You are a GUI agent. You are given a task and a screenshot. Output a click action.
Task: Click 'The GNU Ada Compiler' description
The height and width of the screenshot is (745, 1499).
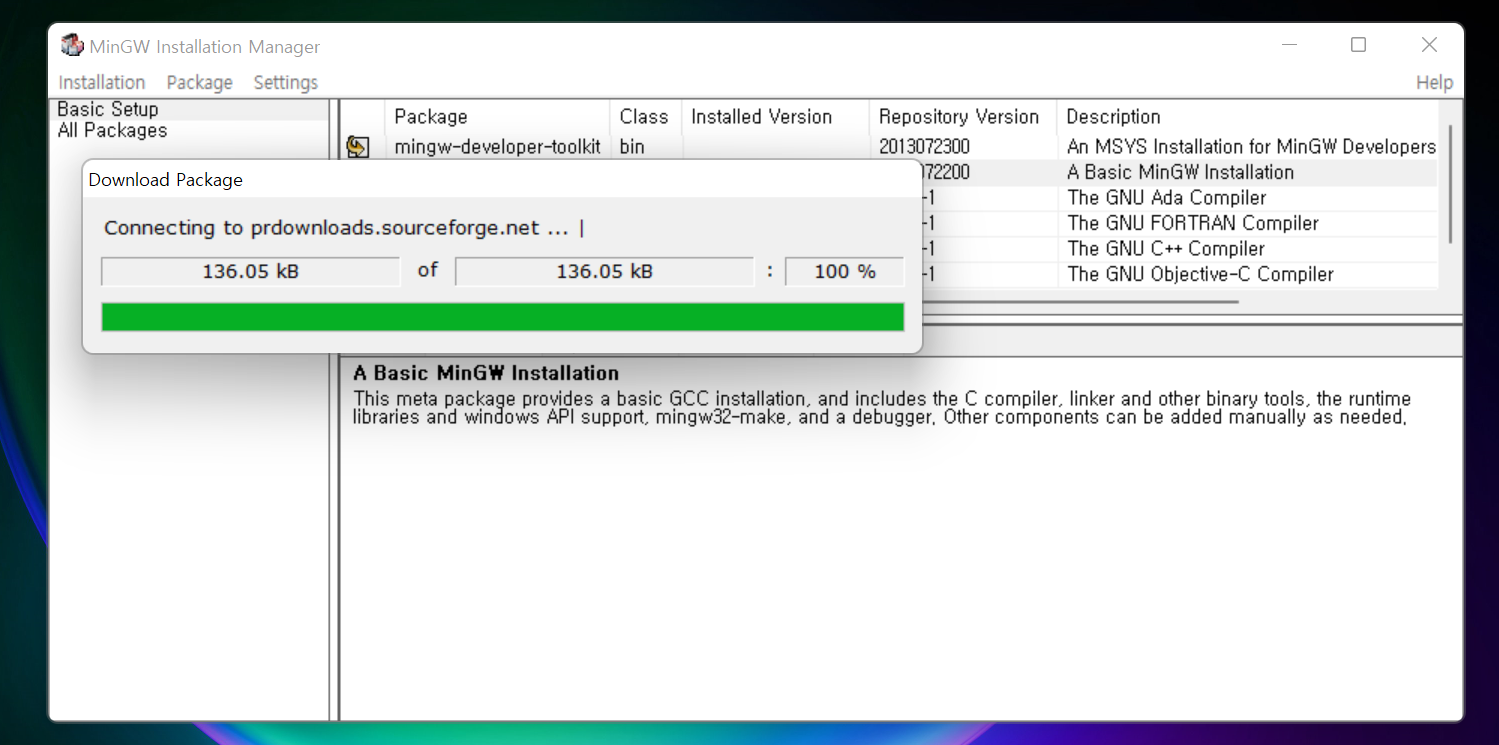click(1167, 198)
